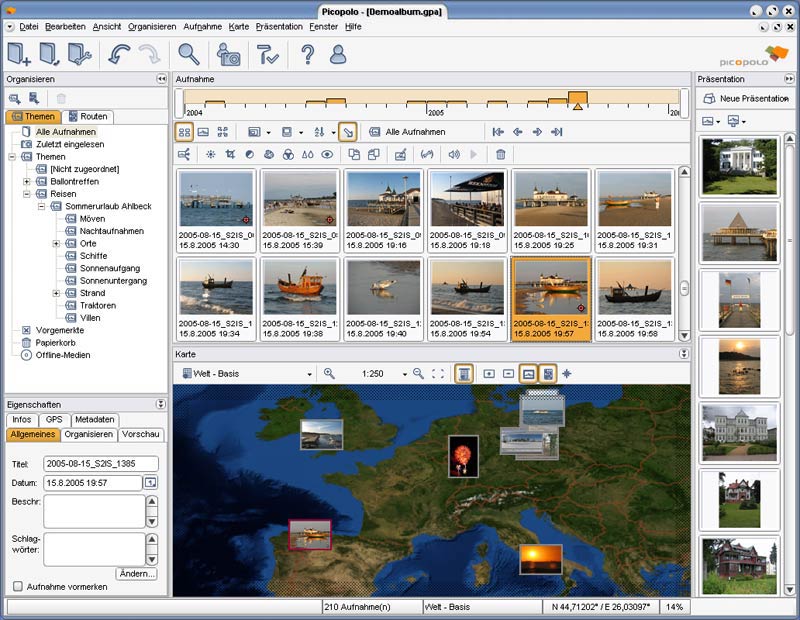Viewport: 800px width, 620px height.
Task: Delete the photo with the trash icon
Action: 501,154
